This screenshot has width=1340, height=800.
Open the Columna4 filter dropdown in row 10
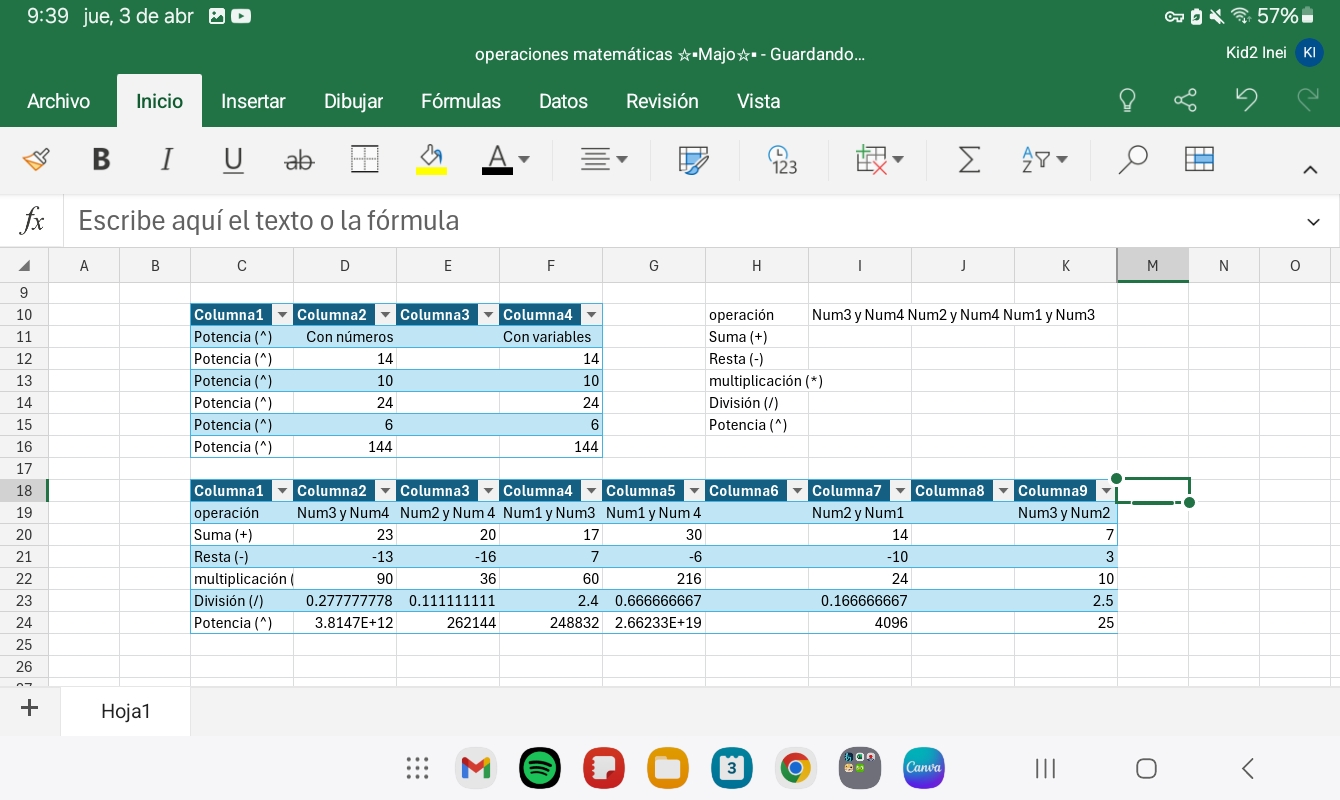pyautogui.click(x=591, y=315)
